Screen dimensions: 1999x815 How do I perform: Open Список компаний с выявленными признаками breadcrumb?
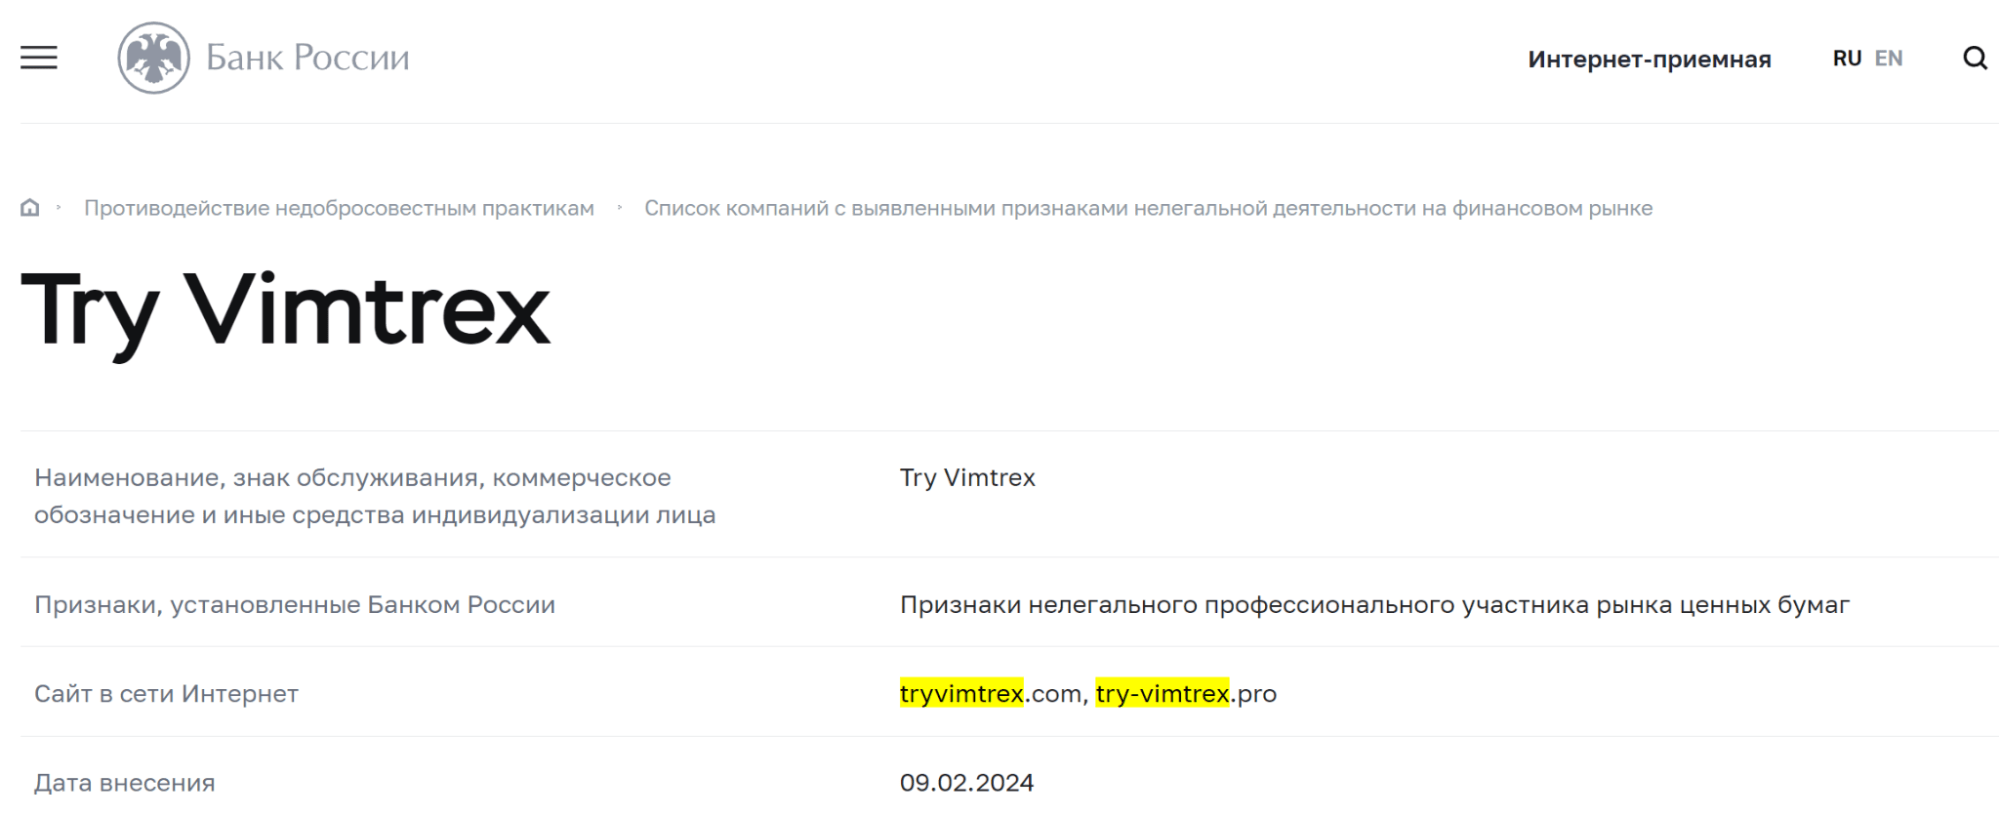pyautogui.click(x=1148, y=208)
